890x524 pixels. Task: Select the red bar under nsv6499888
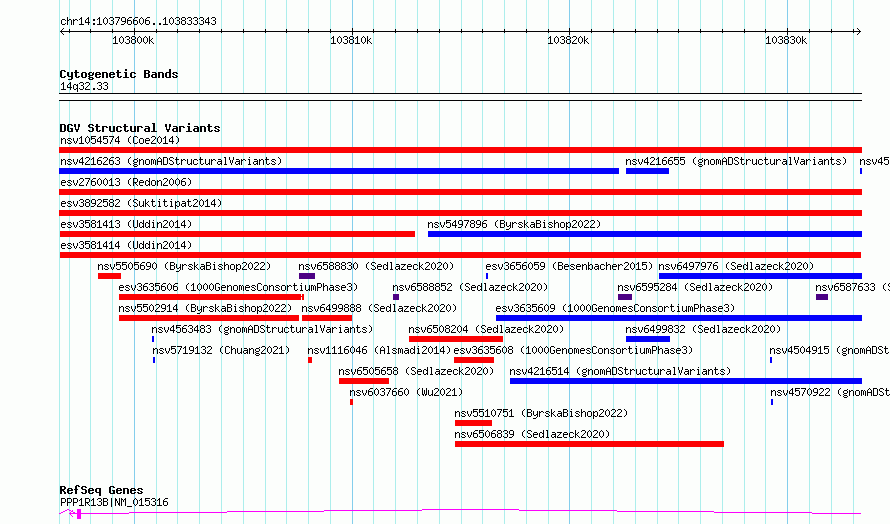coord(327,318)
